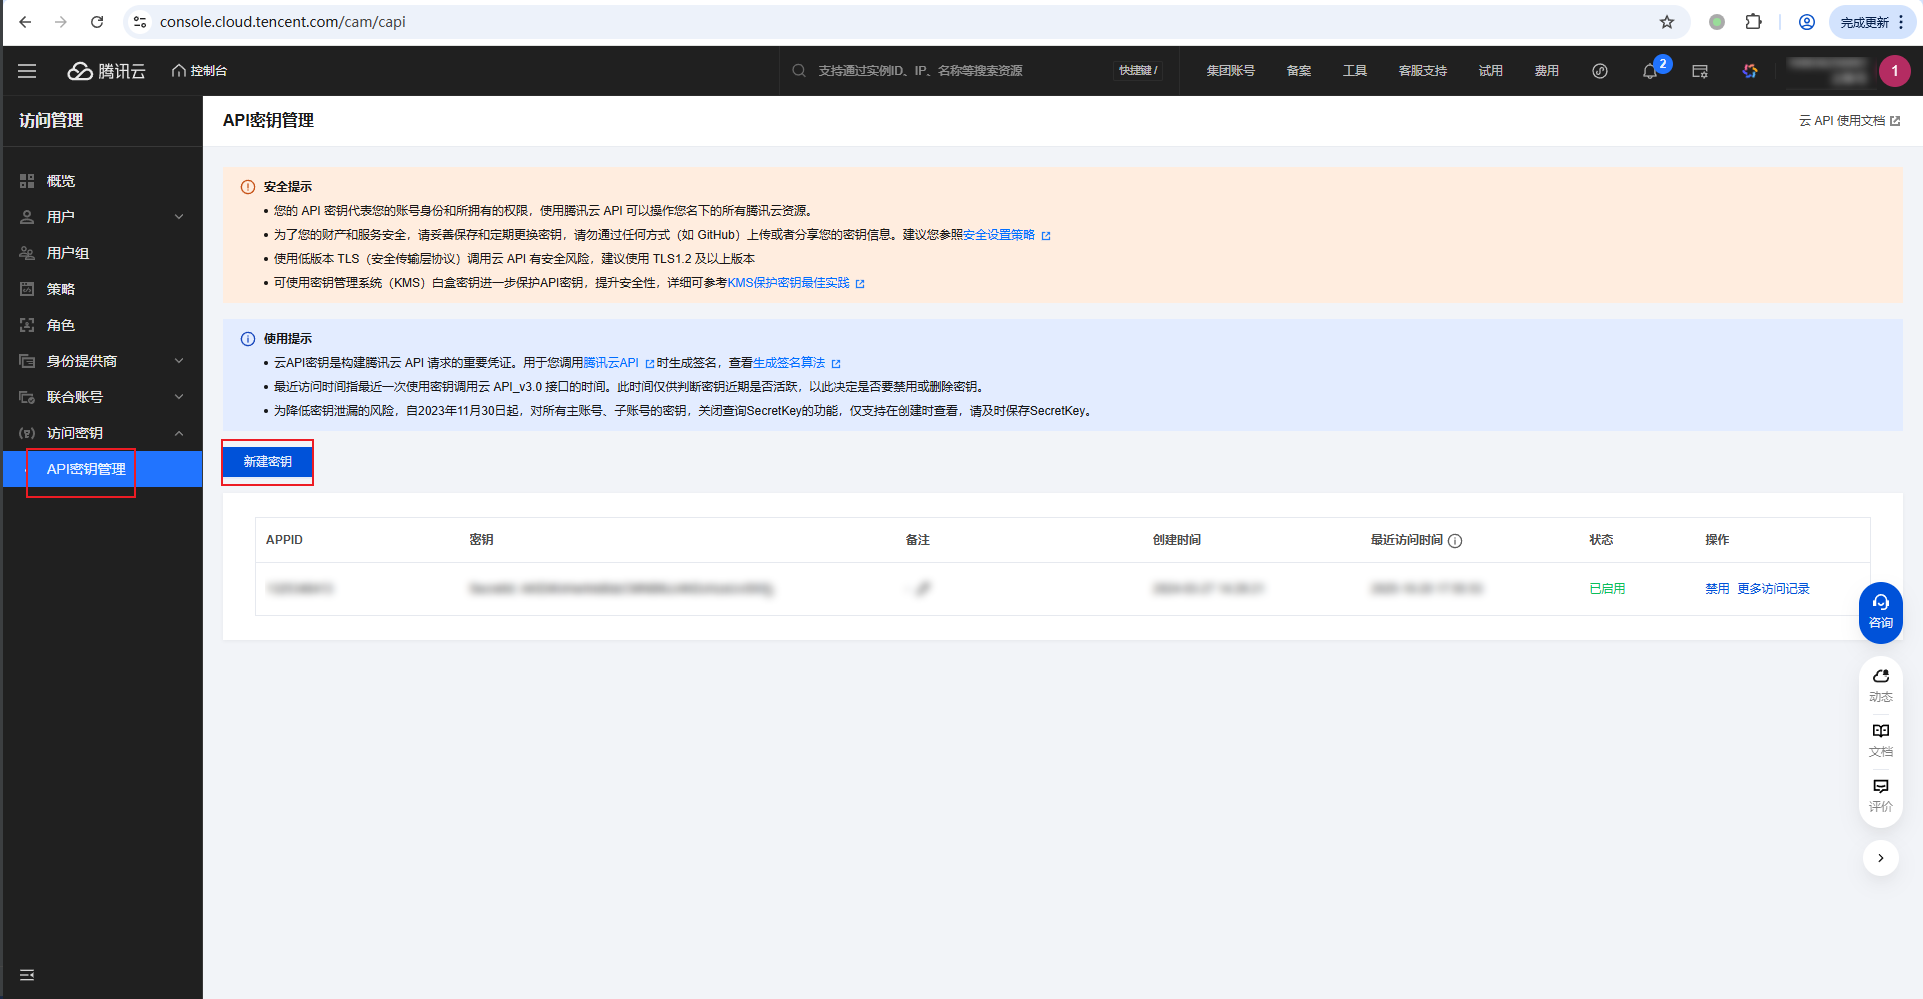Click the 已启用 status text
This screenshot has width=1923, height=999.
pyautogui.click(x=1607, y=589)
